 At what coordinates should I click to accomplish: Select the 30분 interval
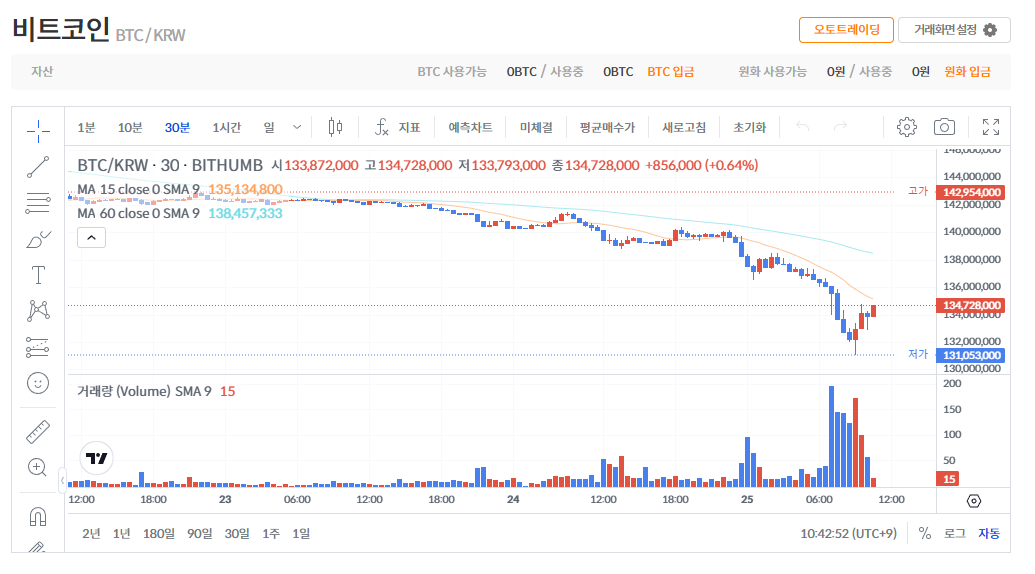click(x=177, y=127)
